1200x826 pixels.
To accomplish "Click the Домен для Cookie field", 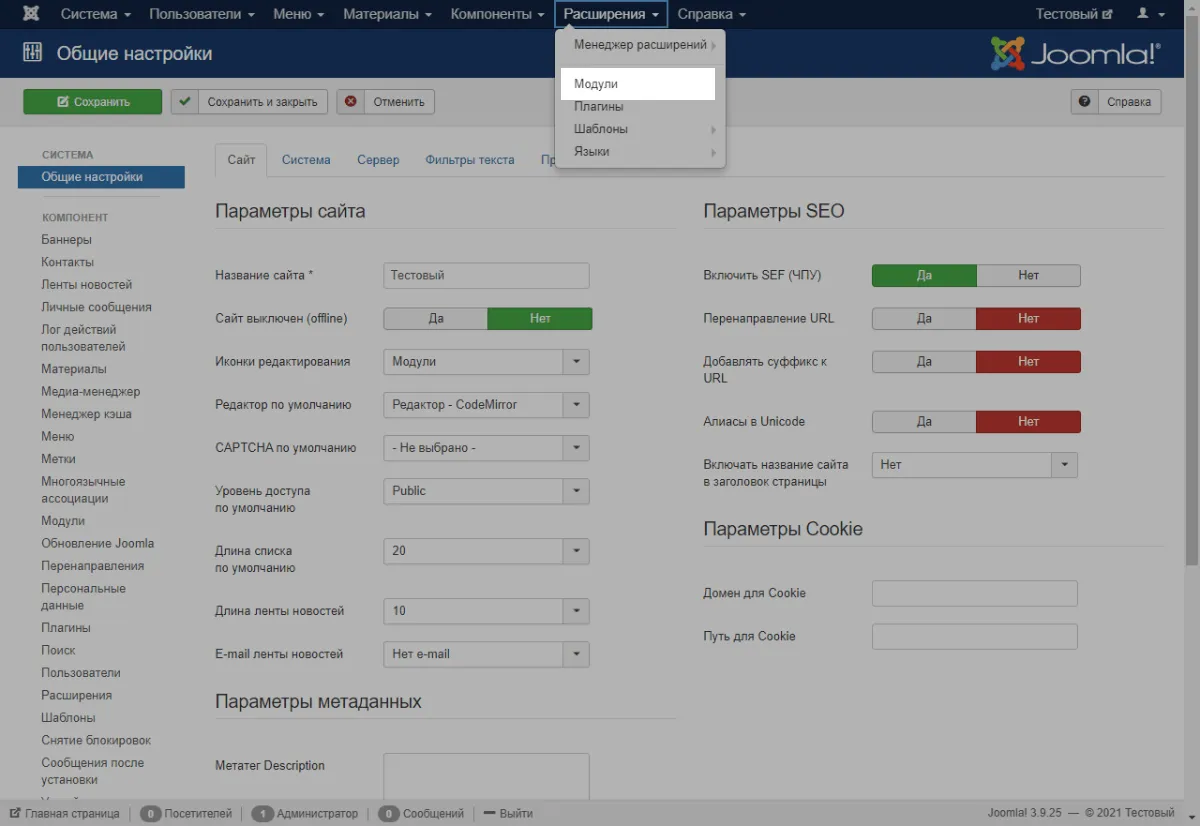I will (x=975, y=593).
